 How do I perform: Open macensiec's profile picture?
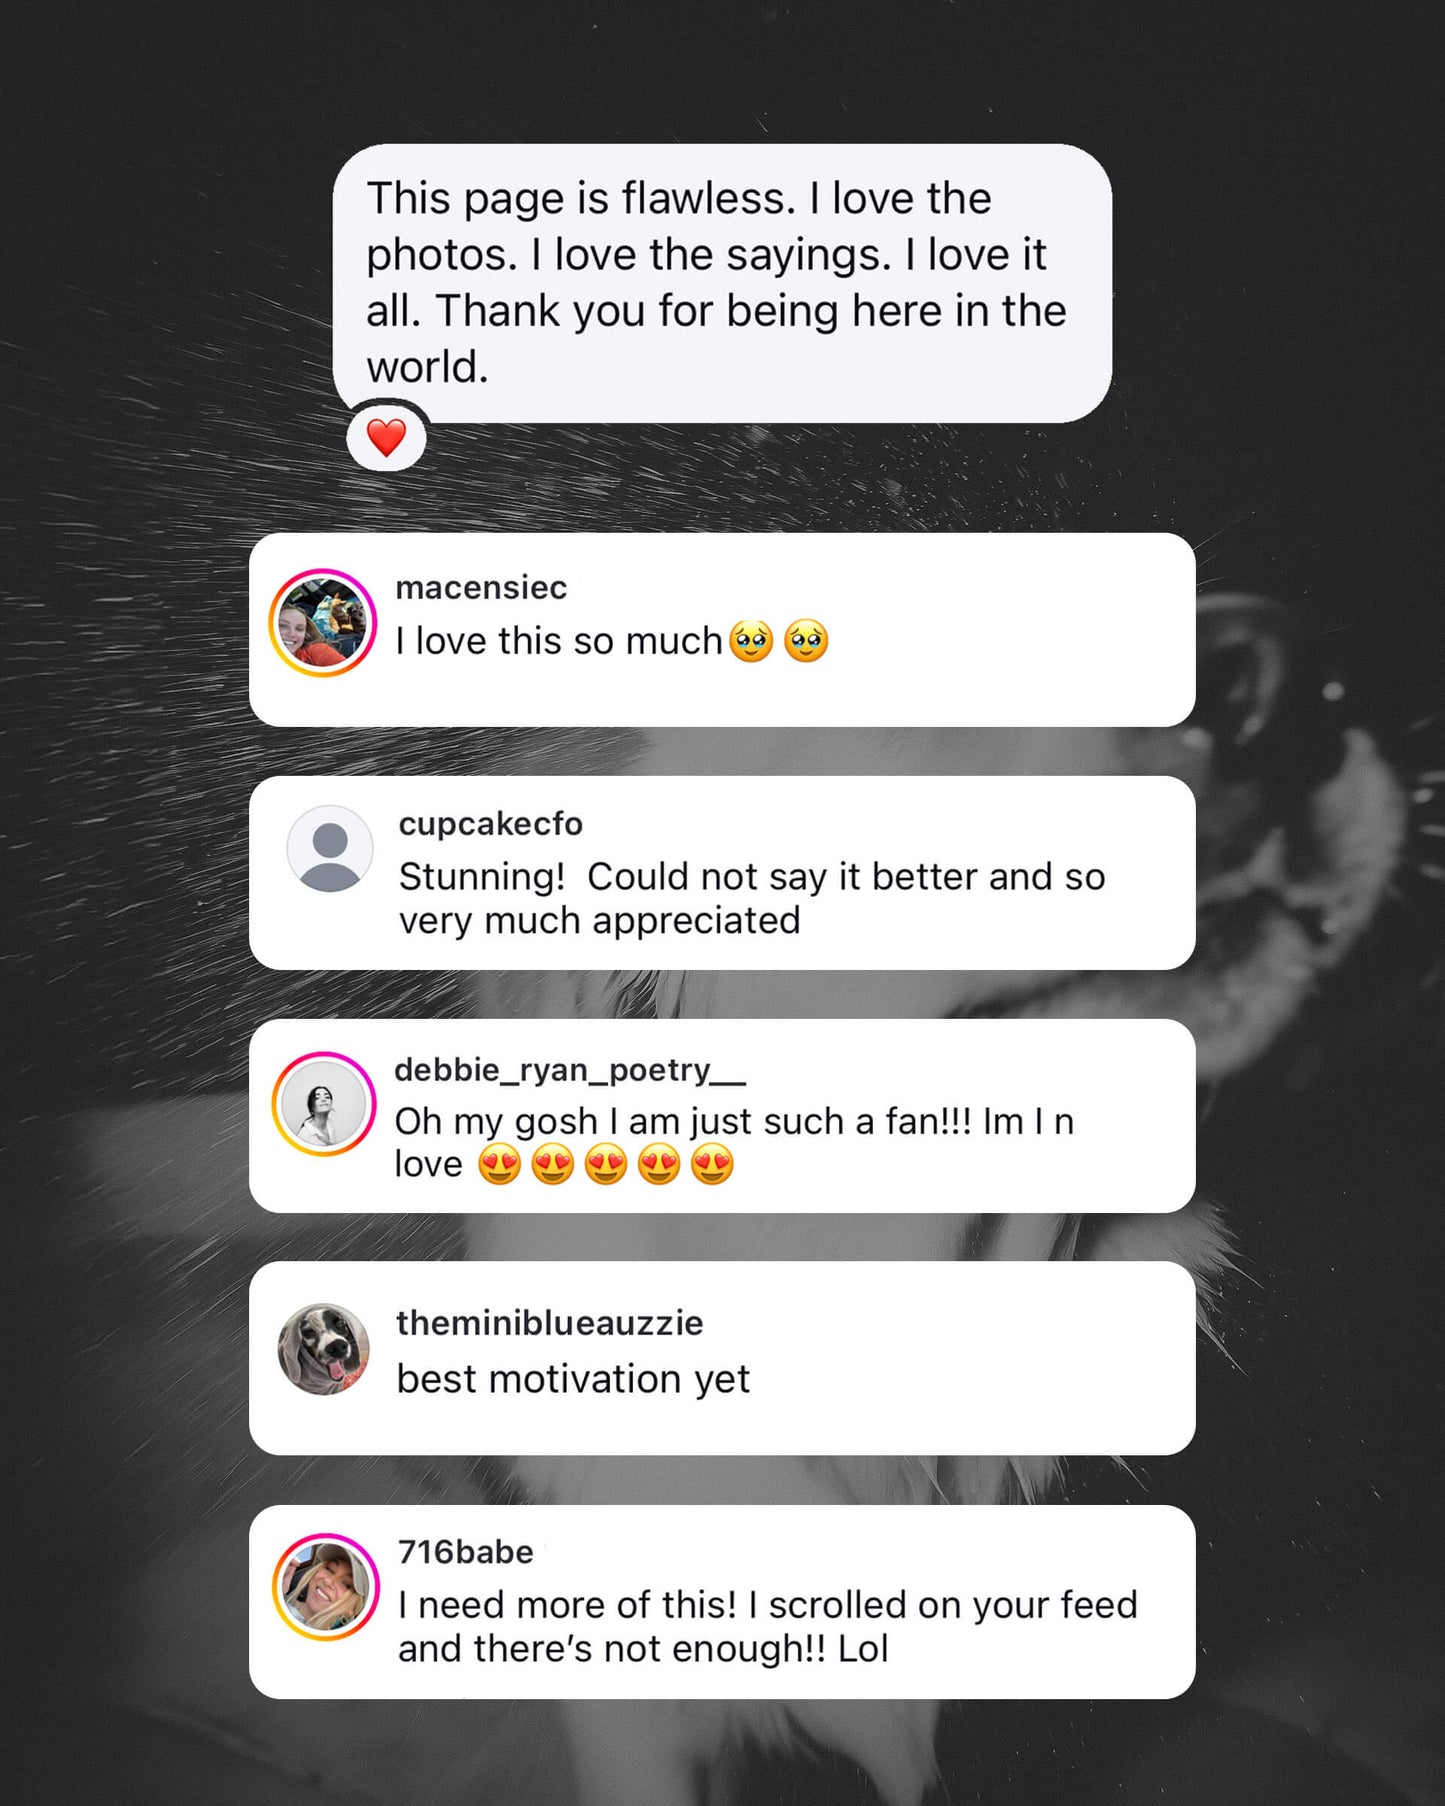[322, 623]
